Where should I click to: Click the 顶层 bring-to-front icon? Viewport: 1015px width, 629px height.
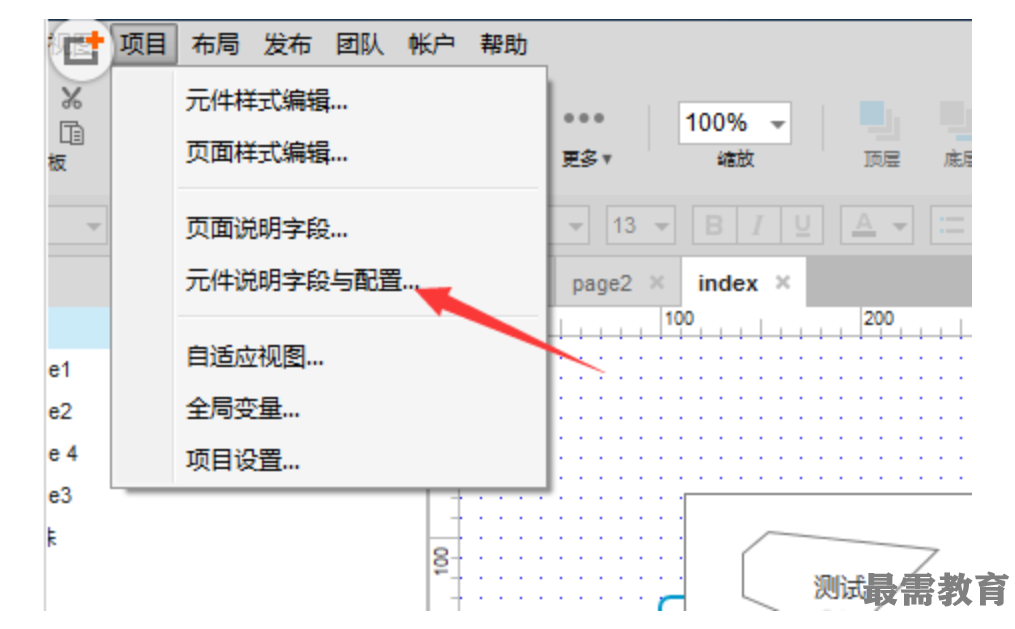coord(880,120)
